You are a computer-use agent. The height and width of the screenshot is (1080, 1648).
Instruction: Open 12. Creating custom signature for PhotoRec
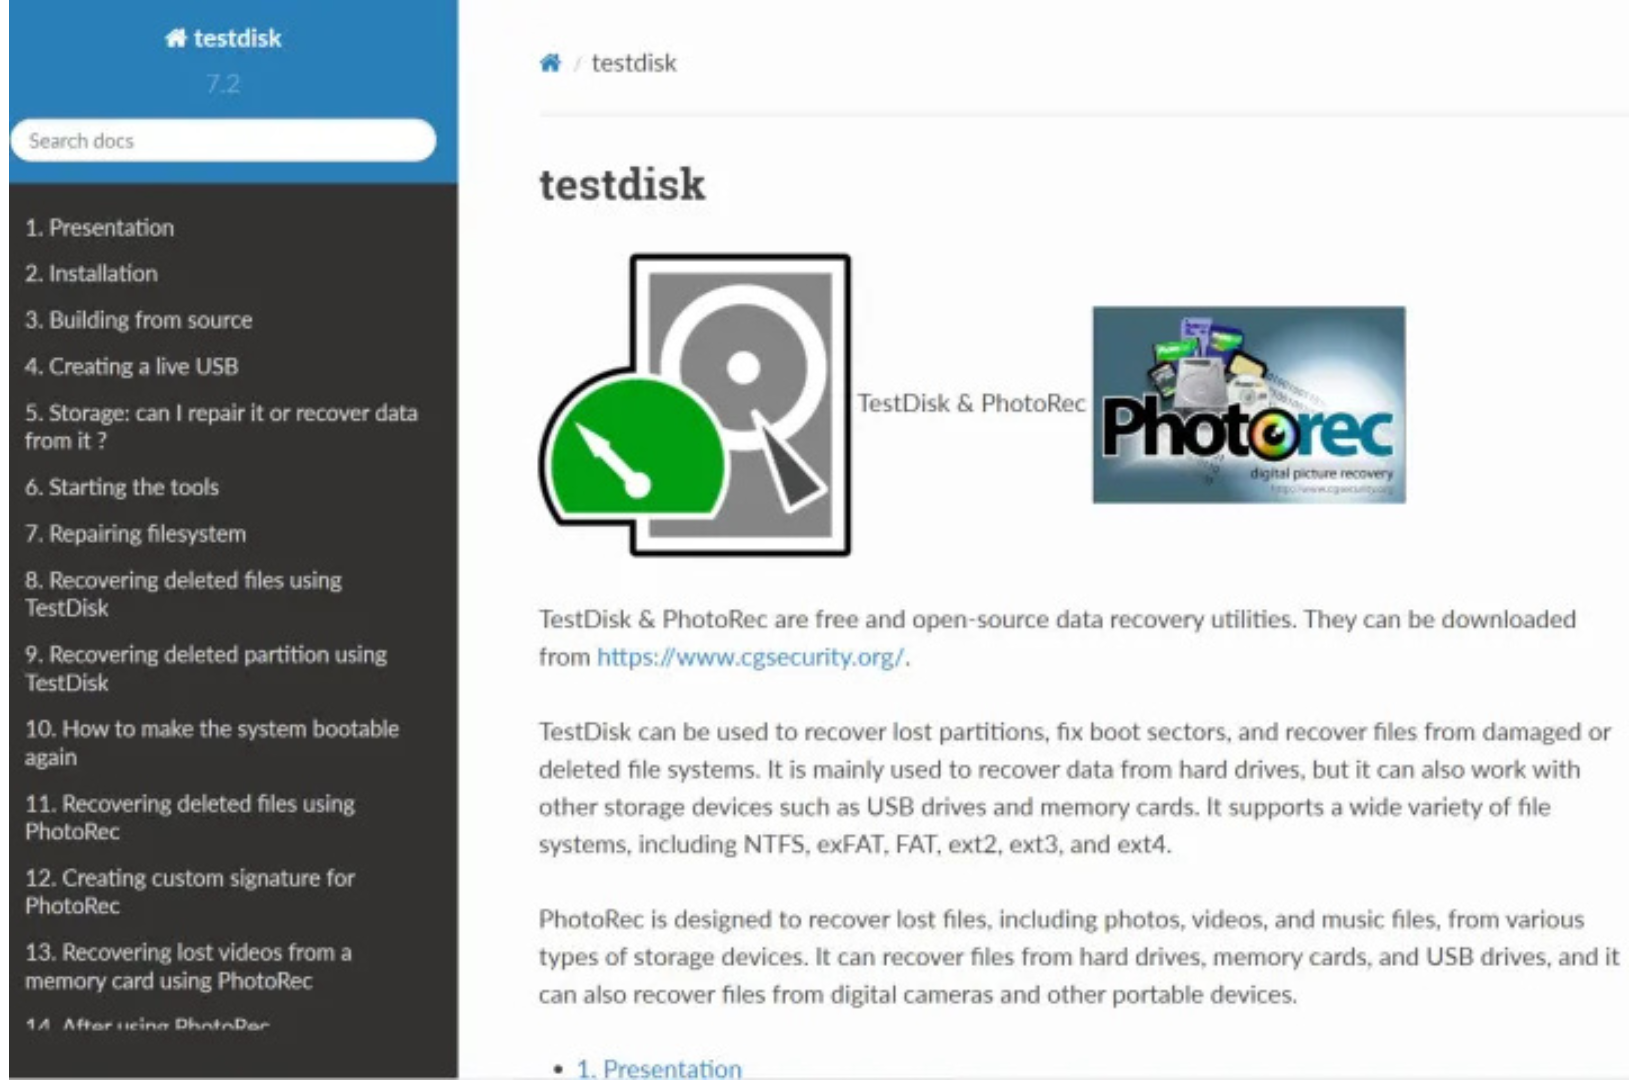tap(190, 892)
